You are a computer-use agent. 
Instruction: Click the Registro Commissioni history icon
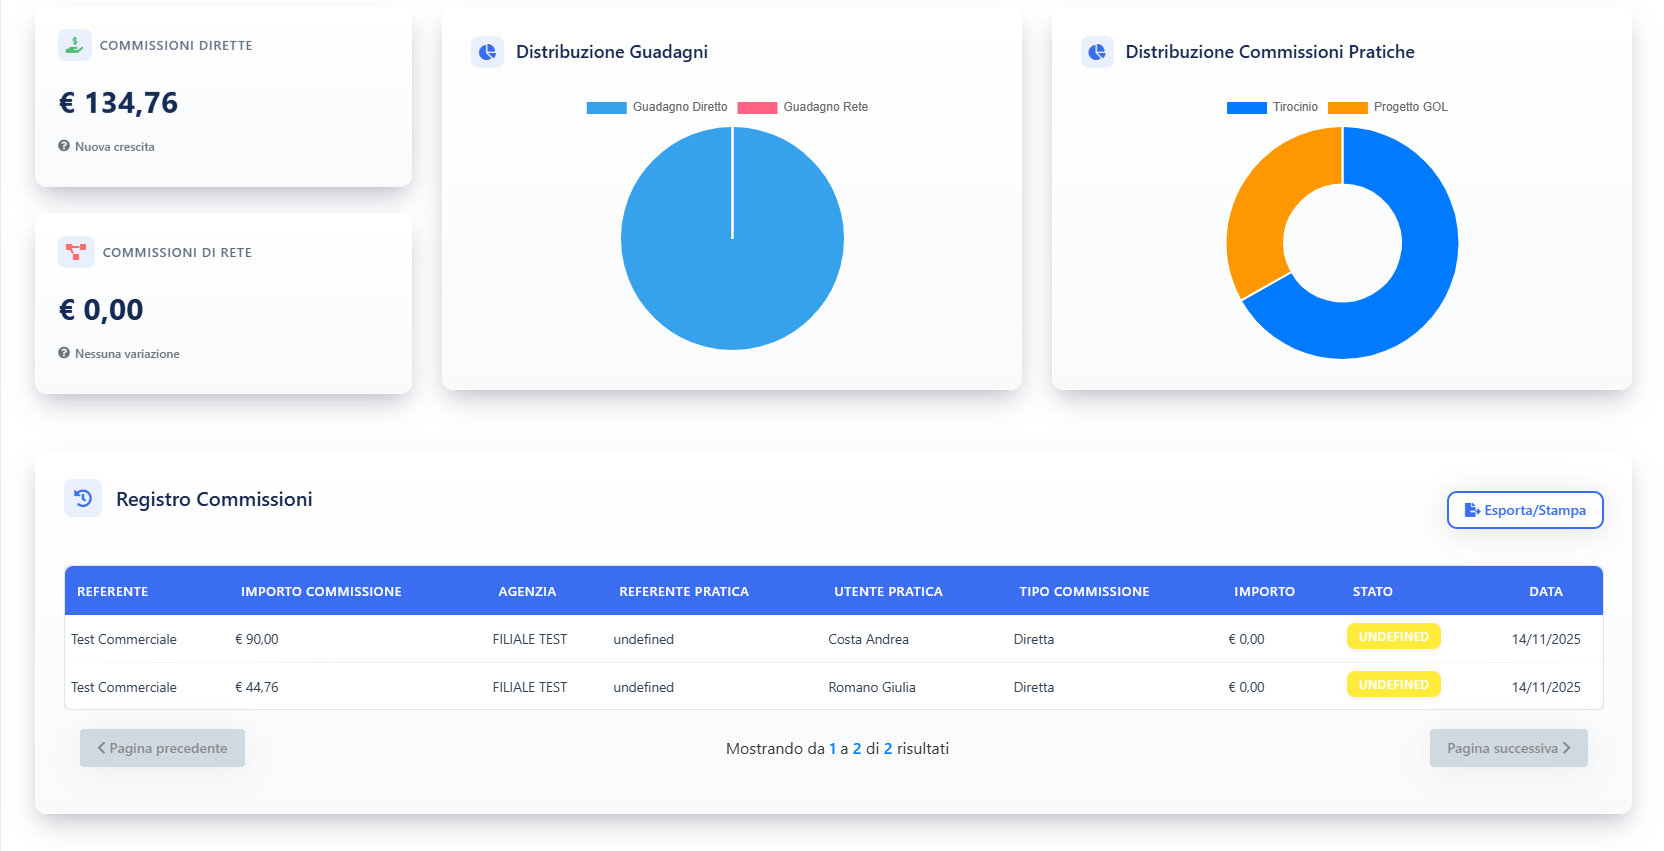click(x=83, y=498)
